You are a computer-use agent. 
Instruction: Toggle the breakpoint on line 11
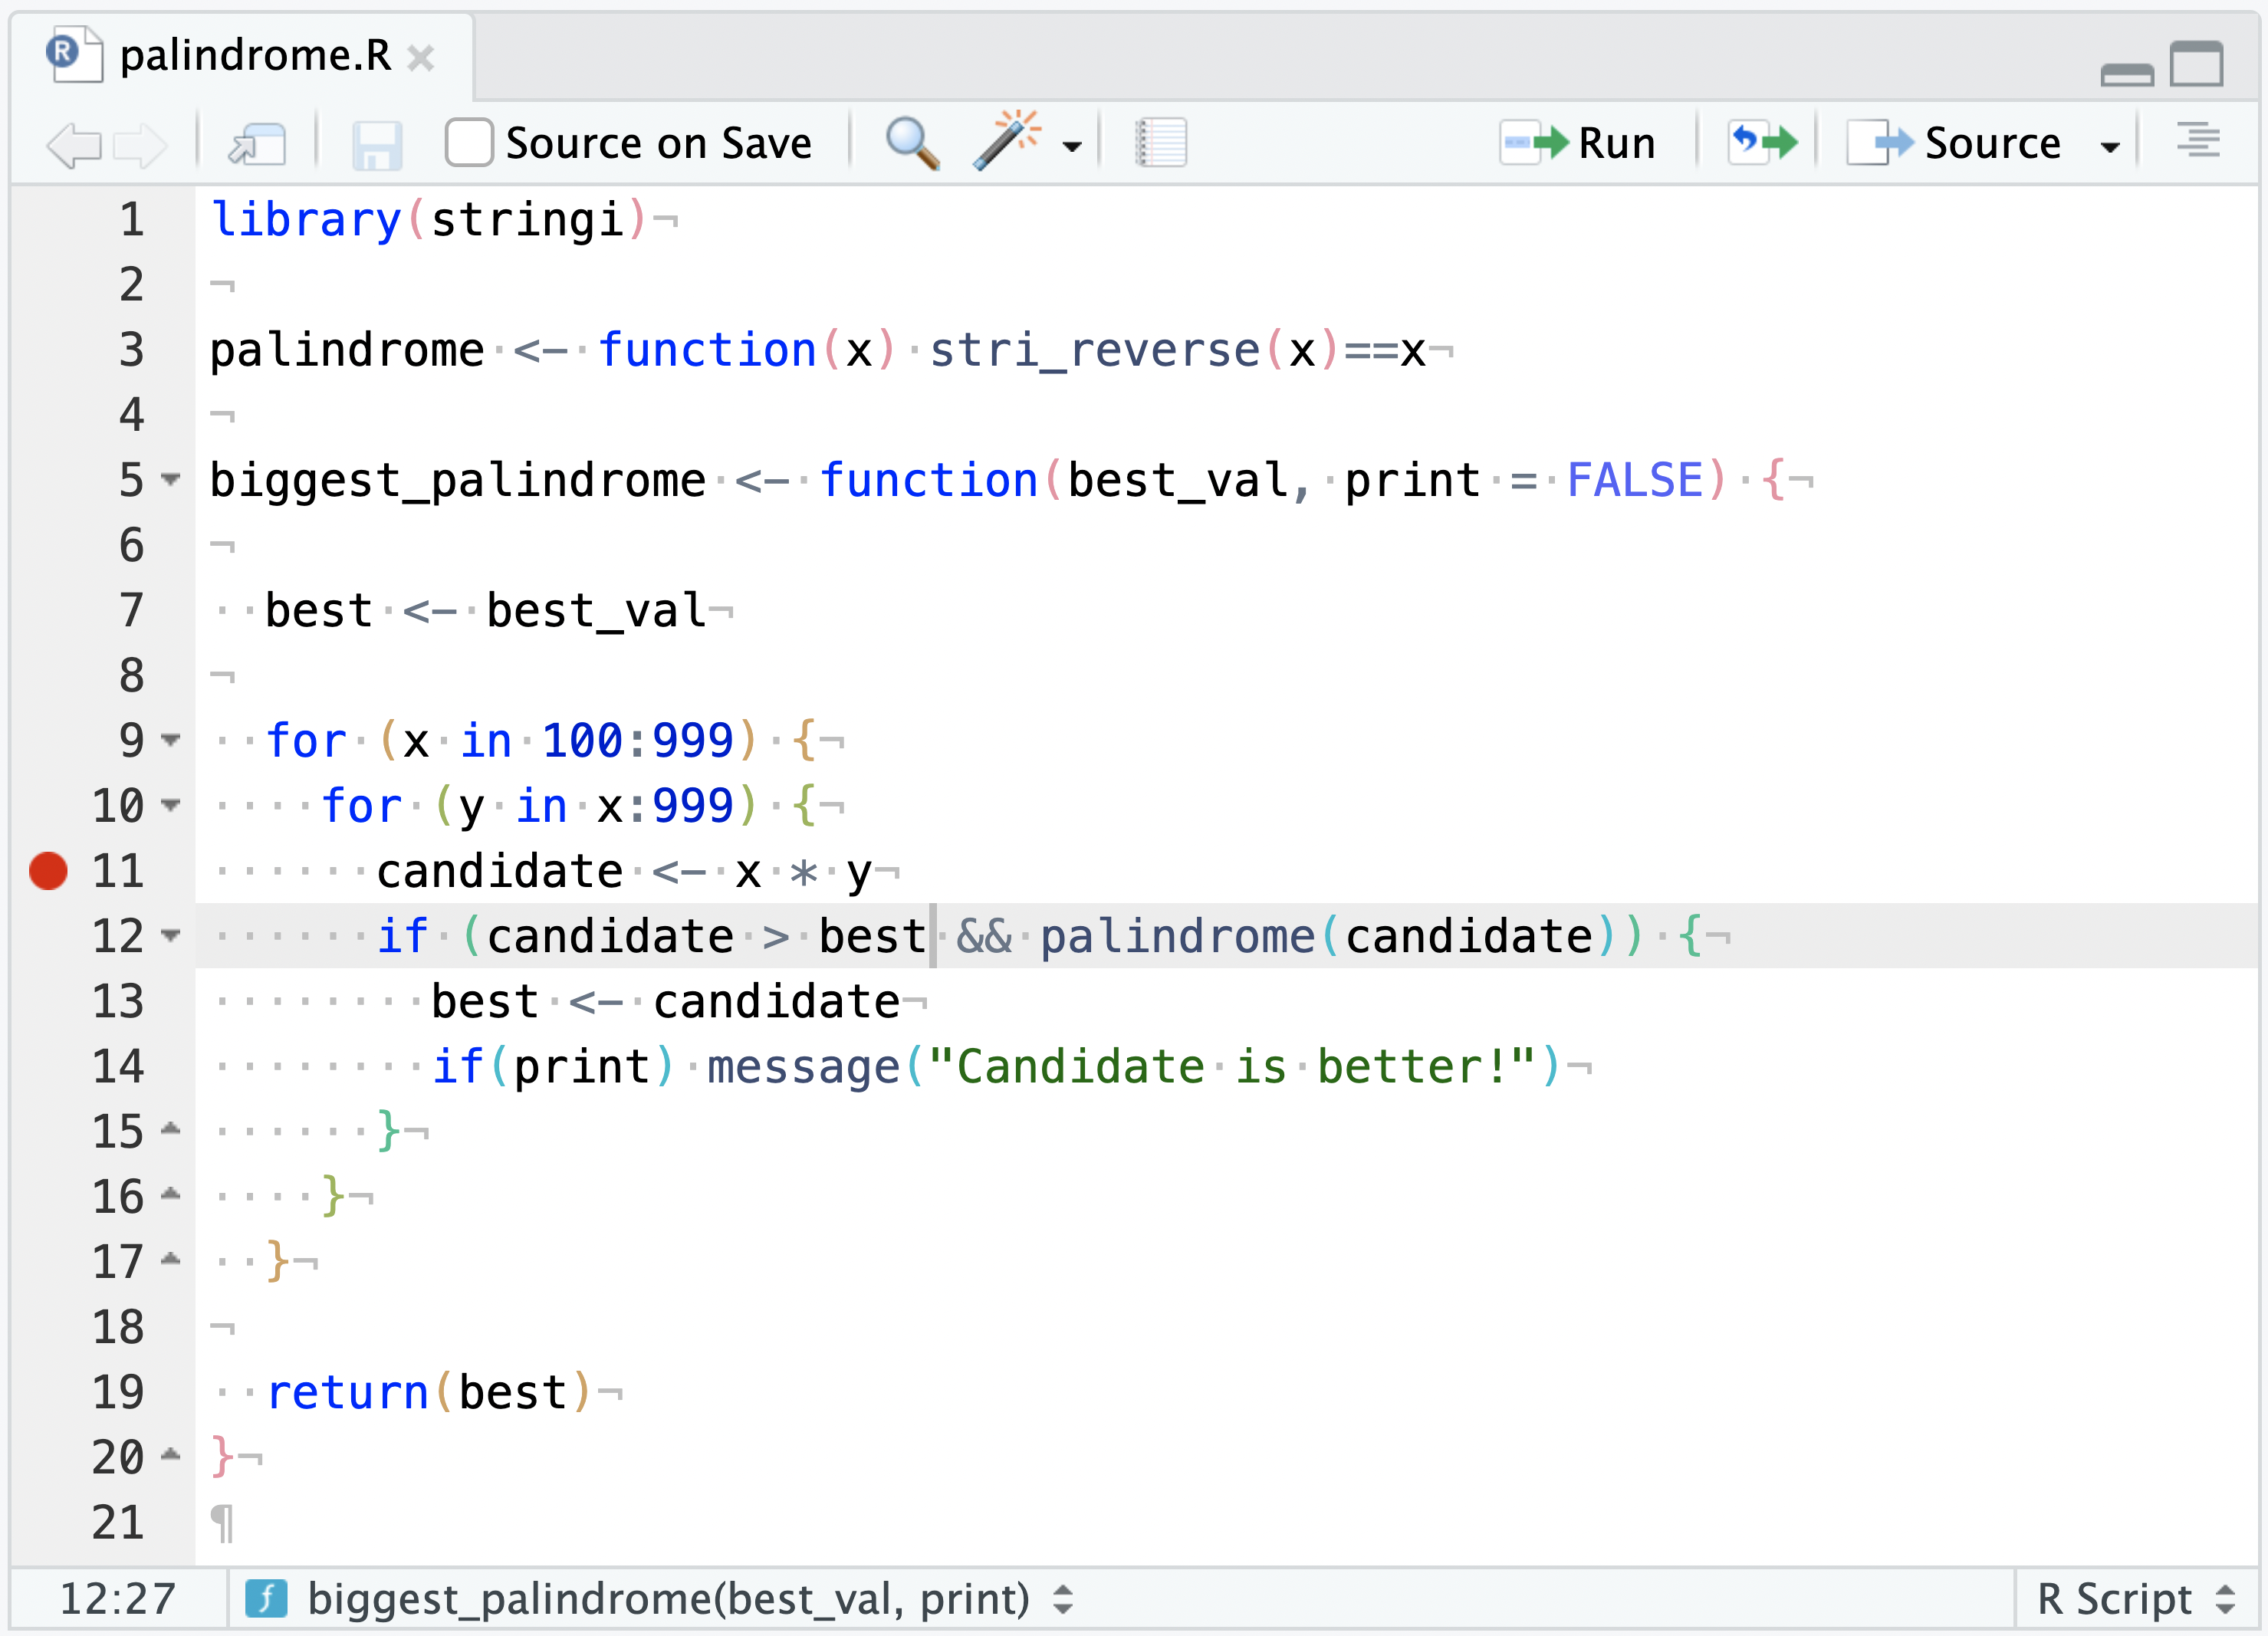[47, 871]
